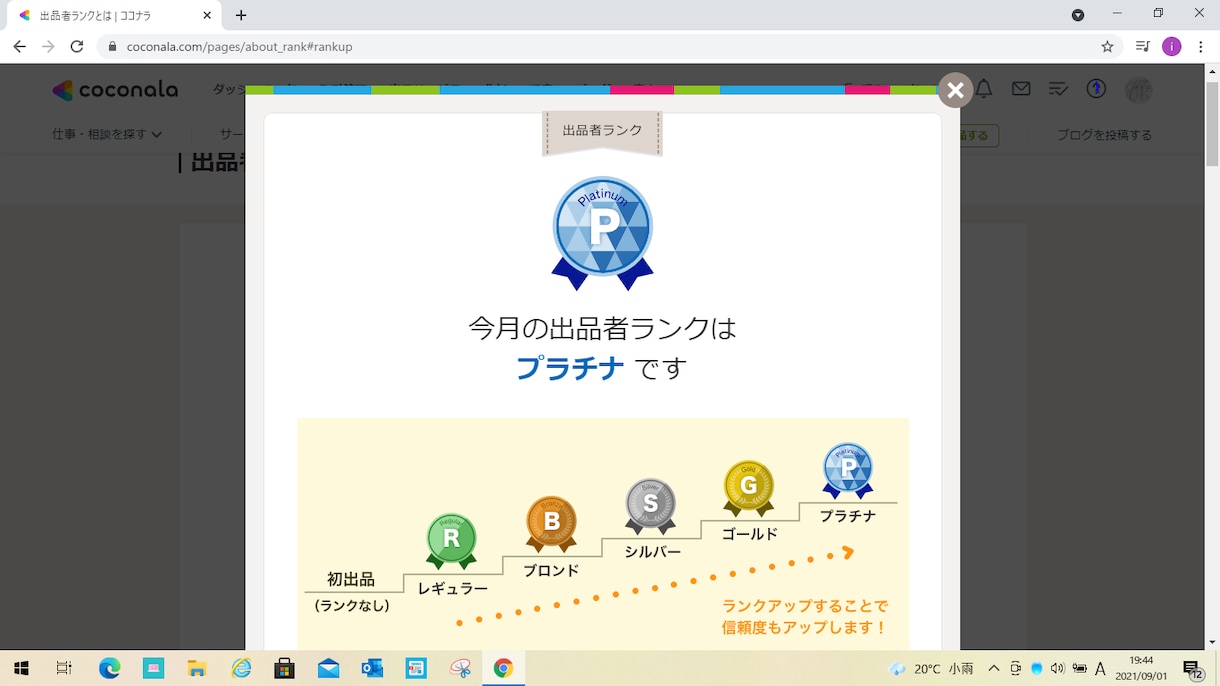The width and height of the screenshot is (1220, 686).
Task: Click the 初出品 label on the rank chart
Action: [351, 579]
